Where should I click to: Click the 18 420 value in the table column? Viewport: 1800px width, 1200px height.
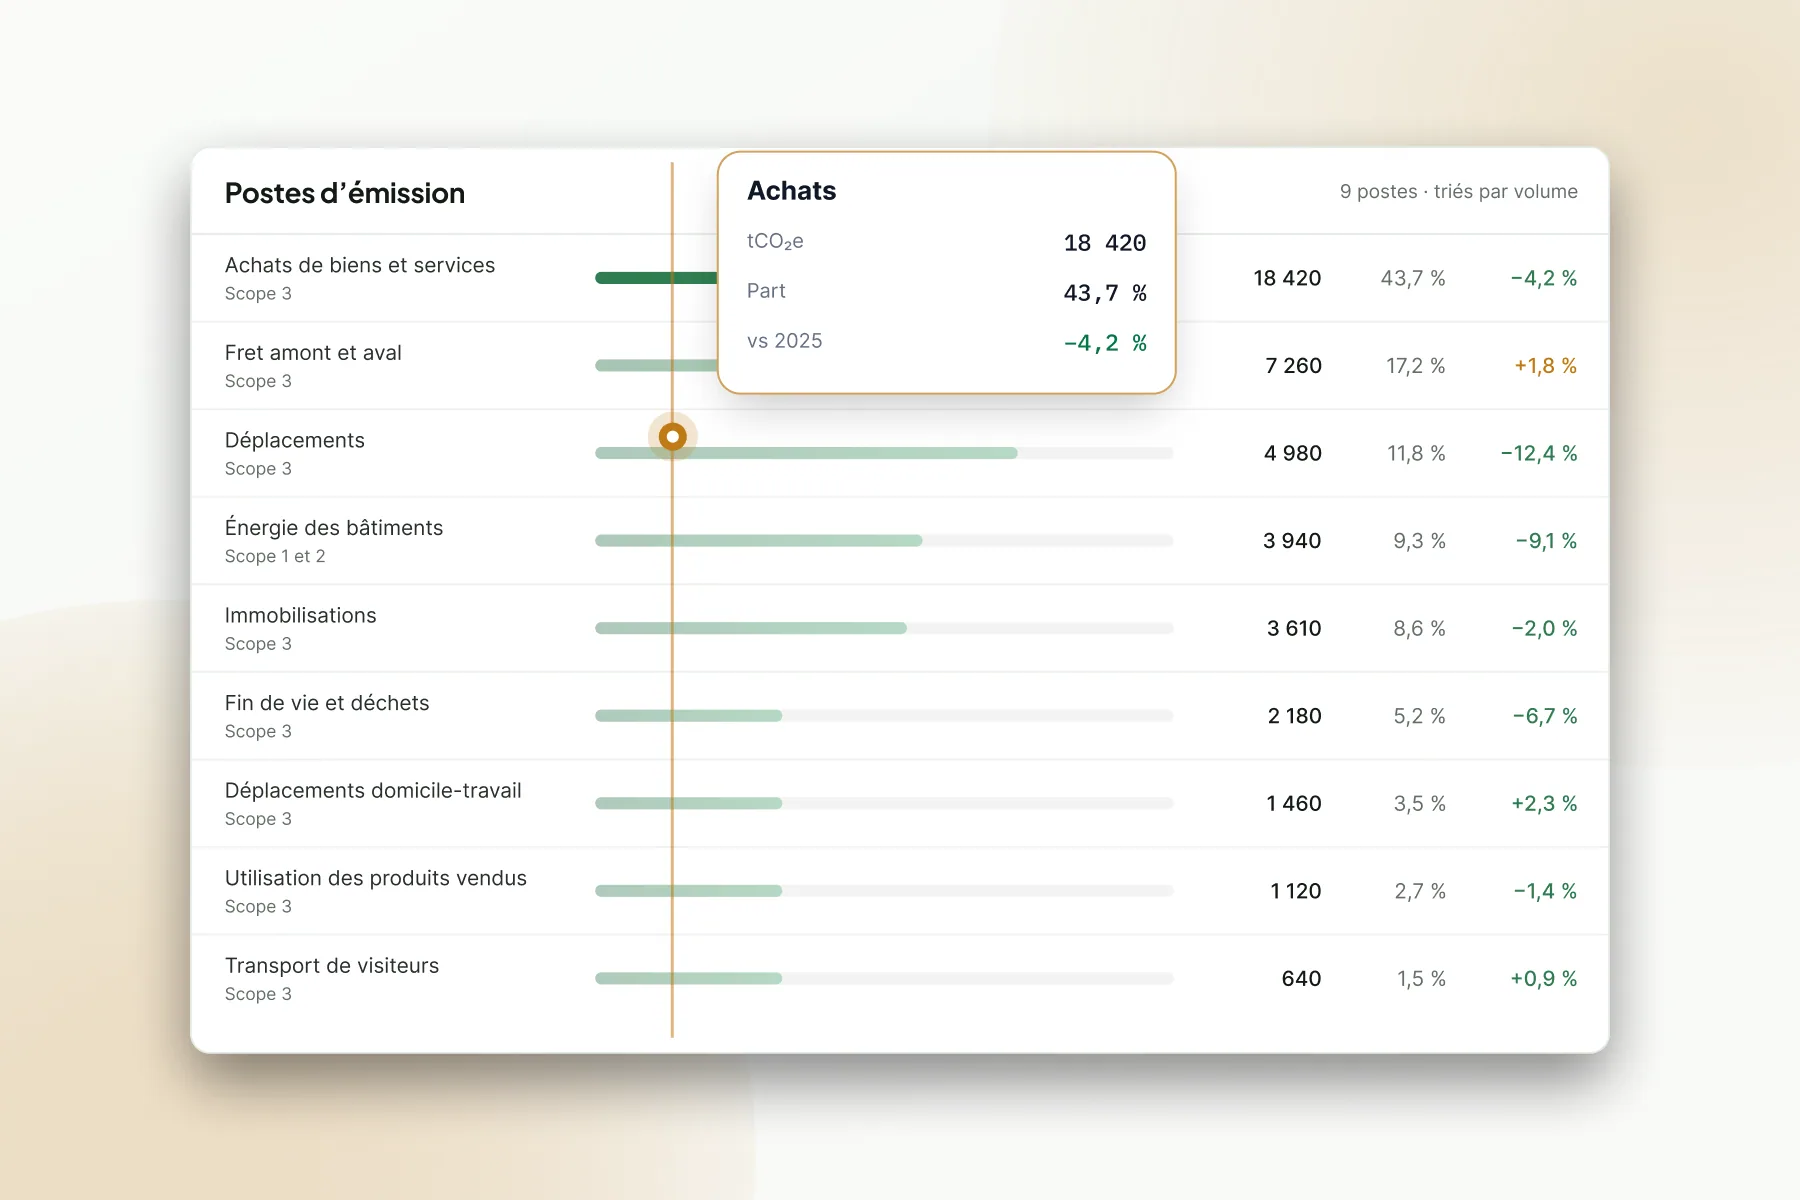(1287, 278)
